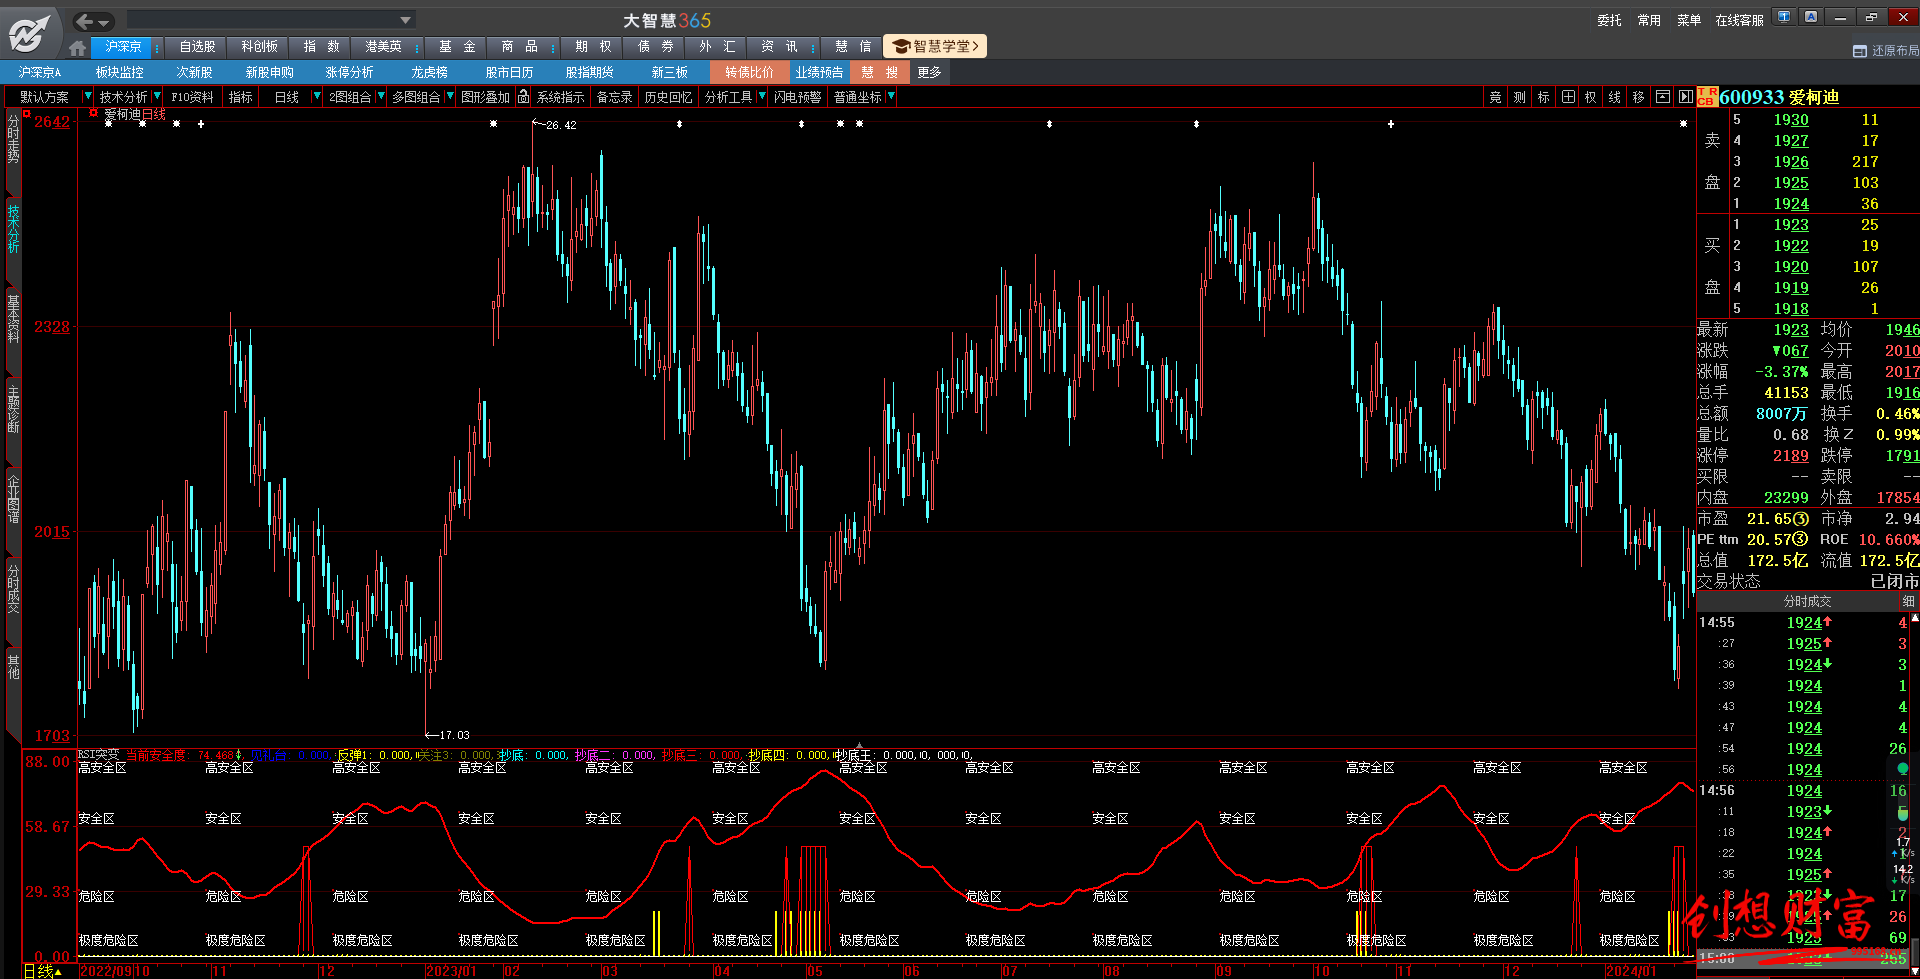
Task: Click 闪电预警 button
Action: click(797, 97)
